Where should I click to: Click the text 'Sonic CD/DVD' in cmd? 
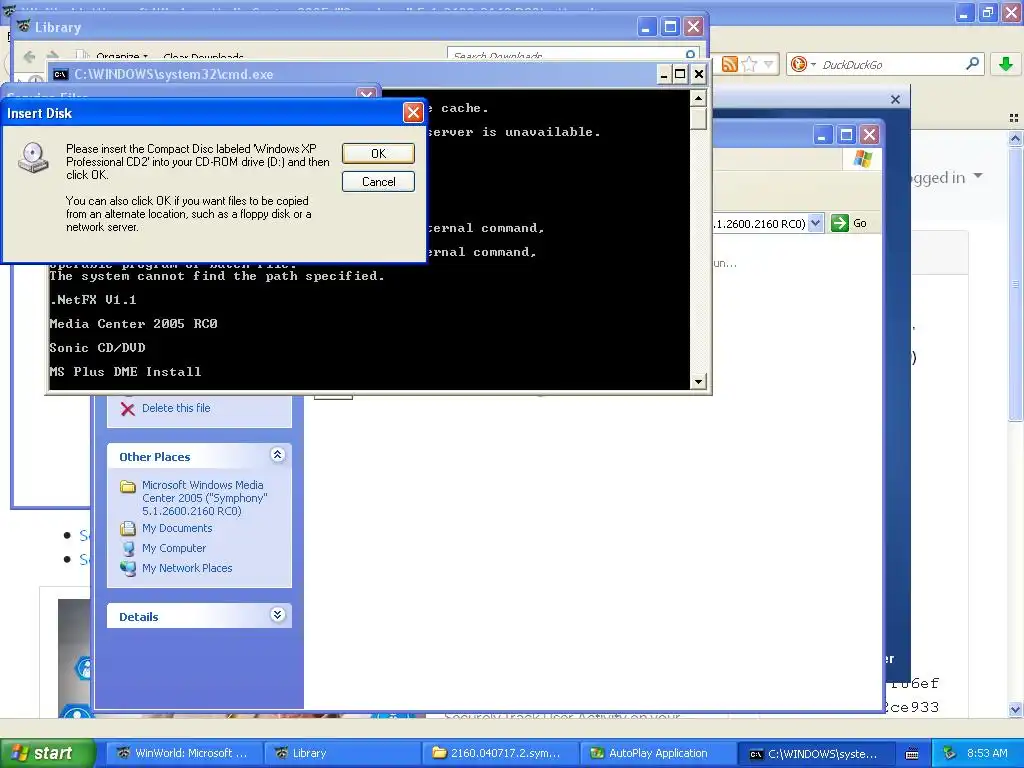point(97,347)
